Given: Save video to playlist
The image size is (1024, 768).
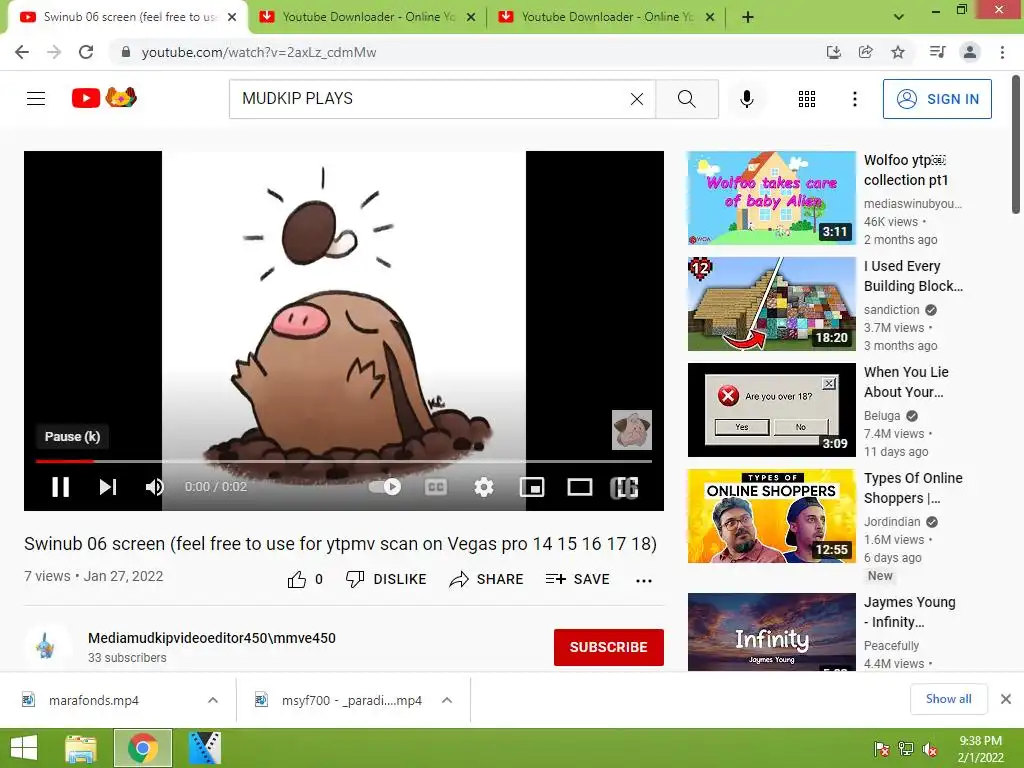Looking at the screenshot, I should (578, 579).
